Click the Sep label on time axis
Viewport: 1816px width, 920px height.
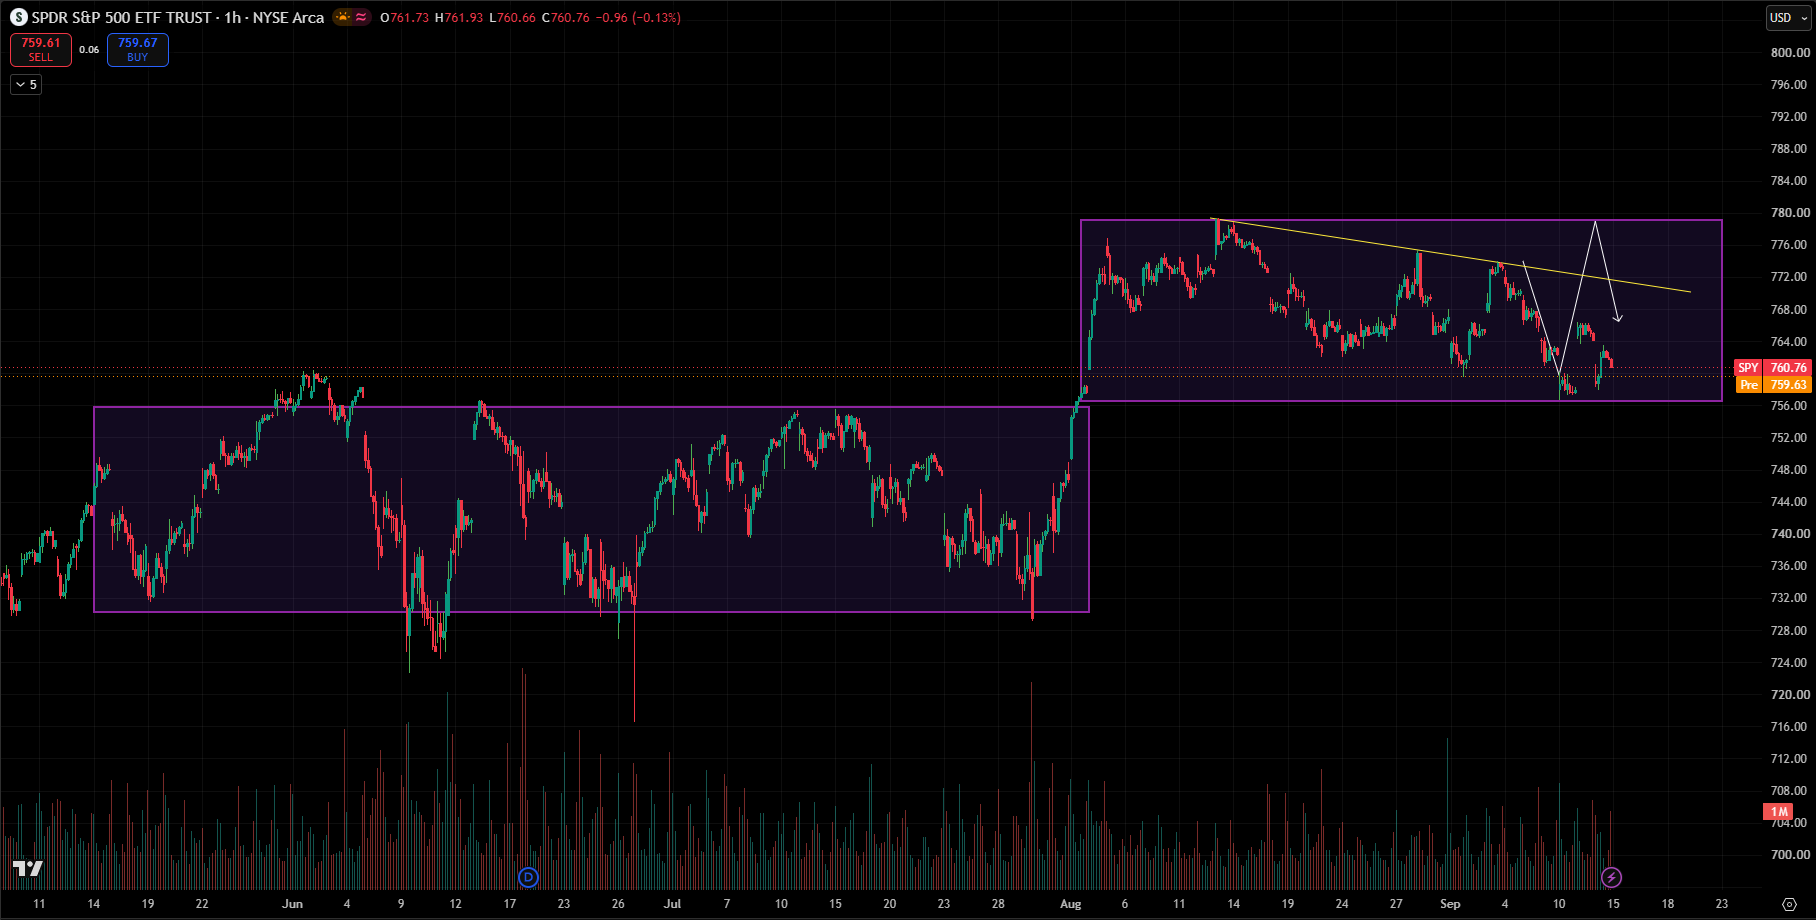1450,904
